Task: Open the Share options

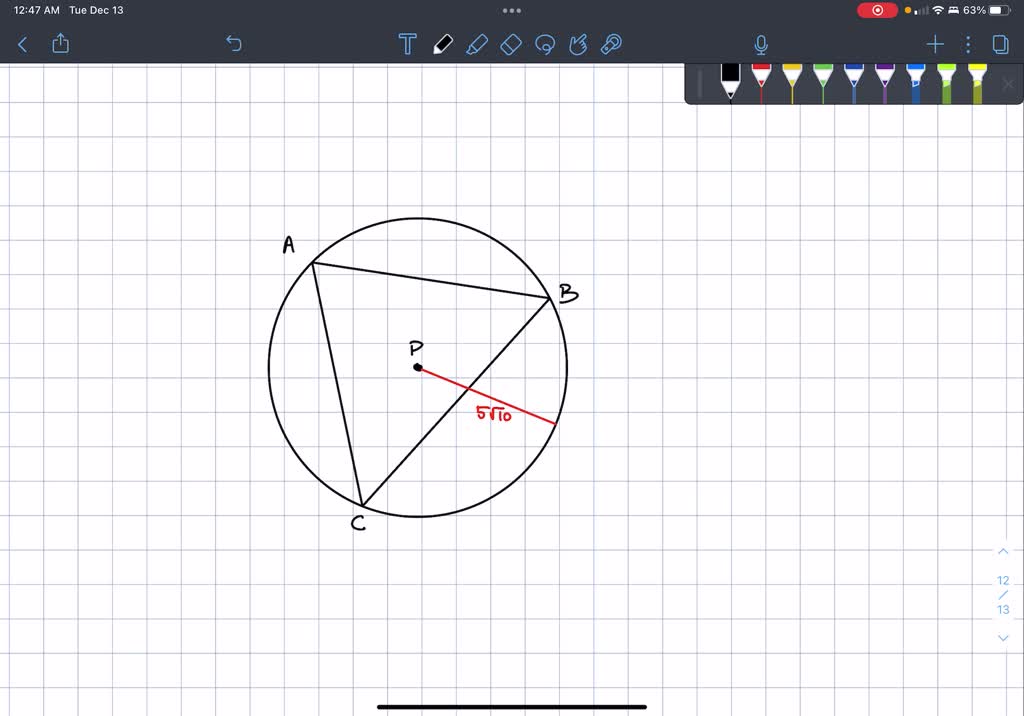Action: coord(60,44)
